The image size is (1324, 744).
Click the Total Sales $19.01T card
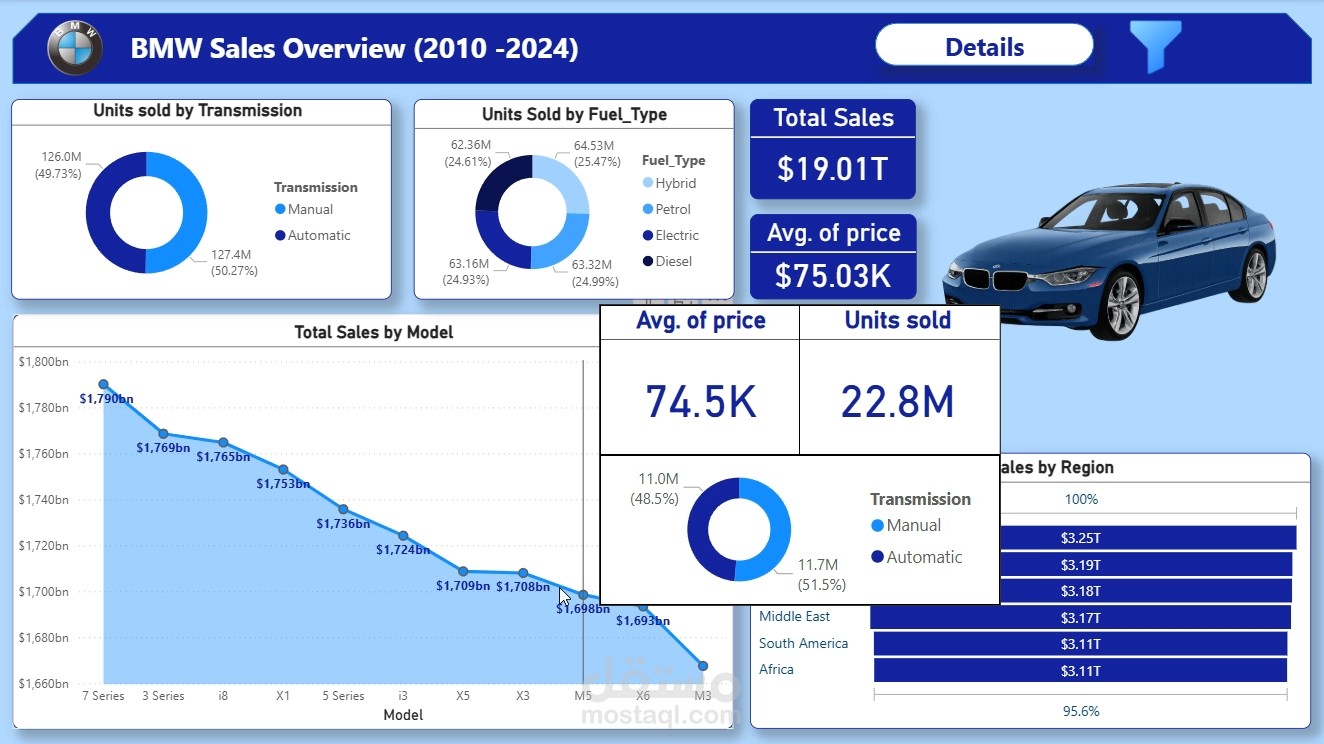(833, 149)
